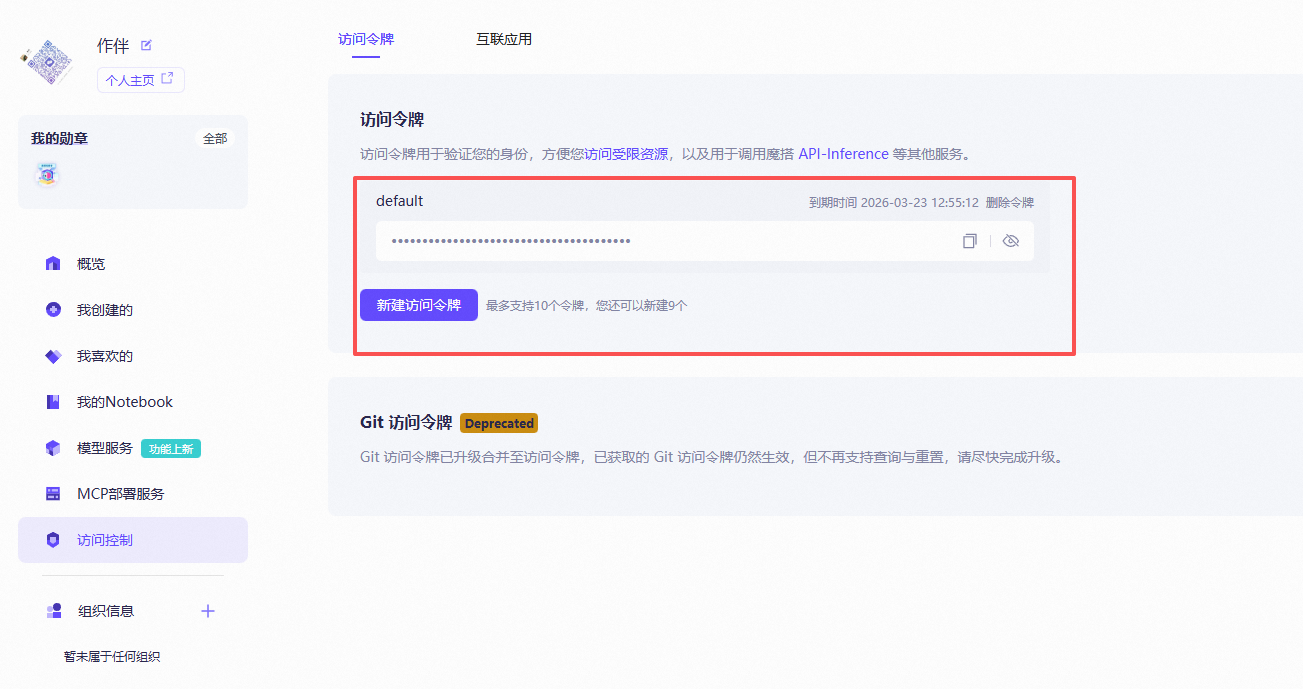The height and width of the screenshot is (689, 1303).
Task: Open 我的Notebook using its book icon
Action: (52, 401)
